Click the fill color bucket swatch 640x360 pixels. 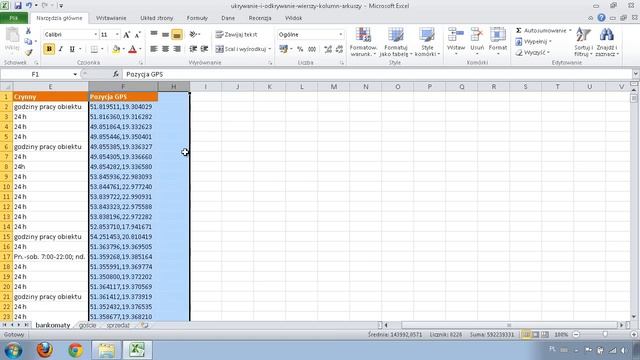point(116,49)
